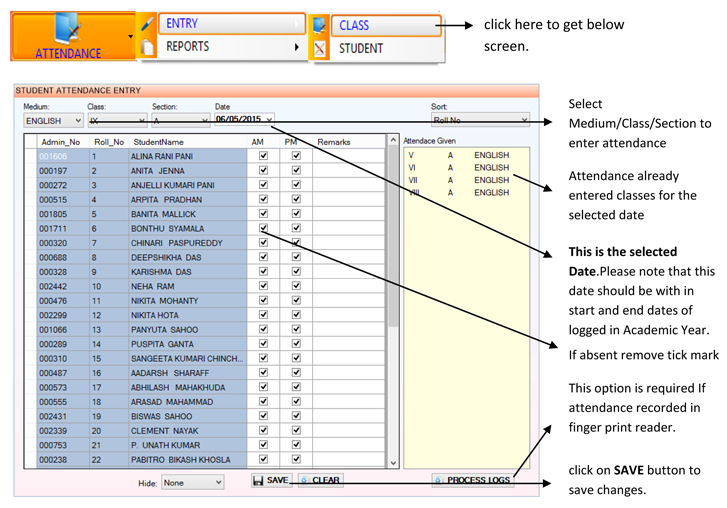The height and width of the screenshot is (508, 727).
Task: Click the documents icon beside REPORTS menu
Action: (x=147, y=47)
